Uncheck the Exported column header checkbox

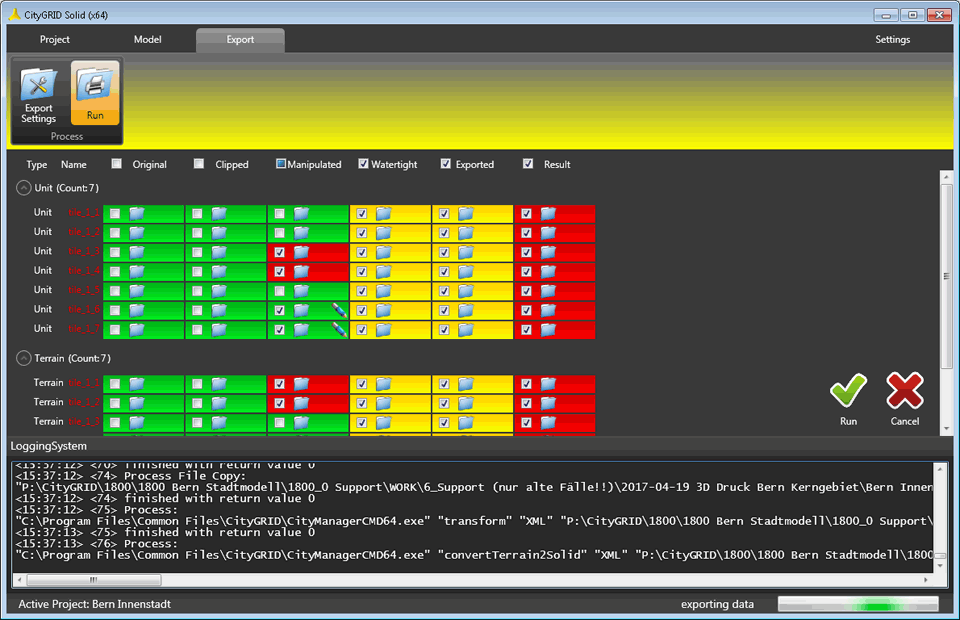click(x=446, y=164)
